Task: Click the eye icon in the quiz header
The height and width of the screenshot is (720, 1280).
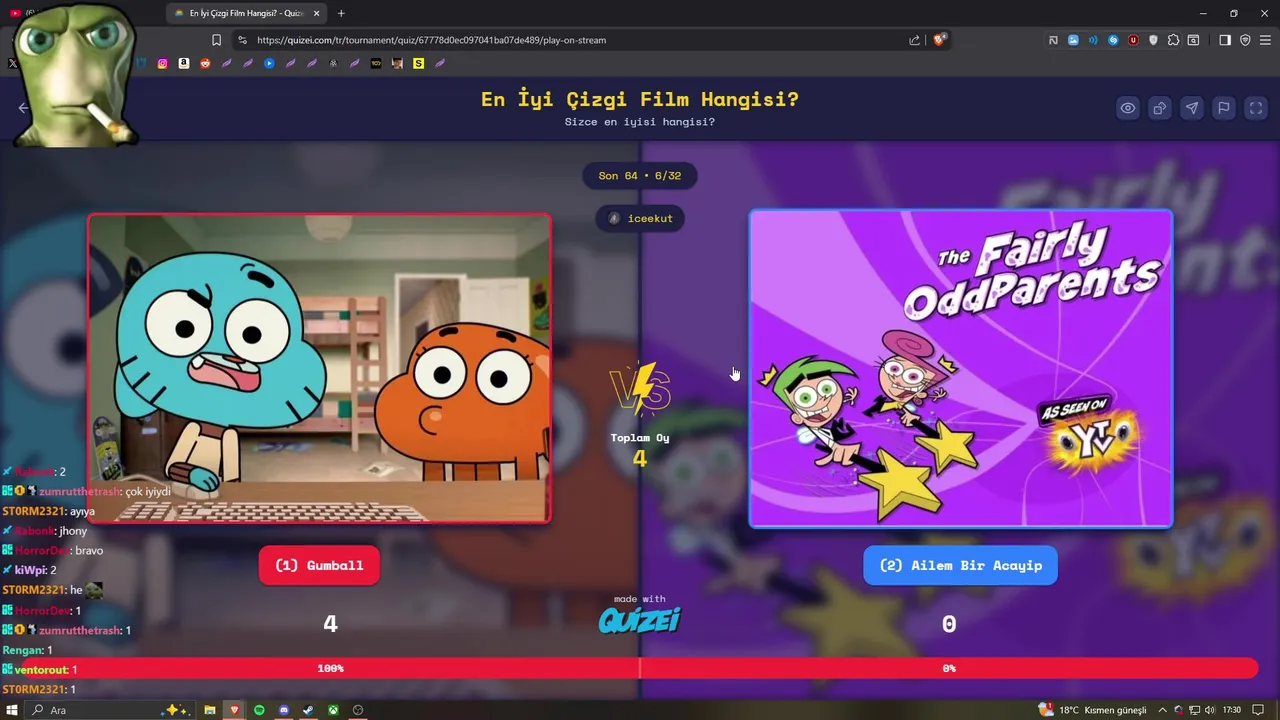Action: pos(1128,108)
